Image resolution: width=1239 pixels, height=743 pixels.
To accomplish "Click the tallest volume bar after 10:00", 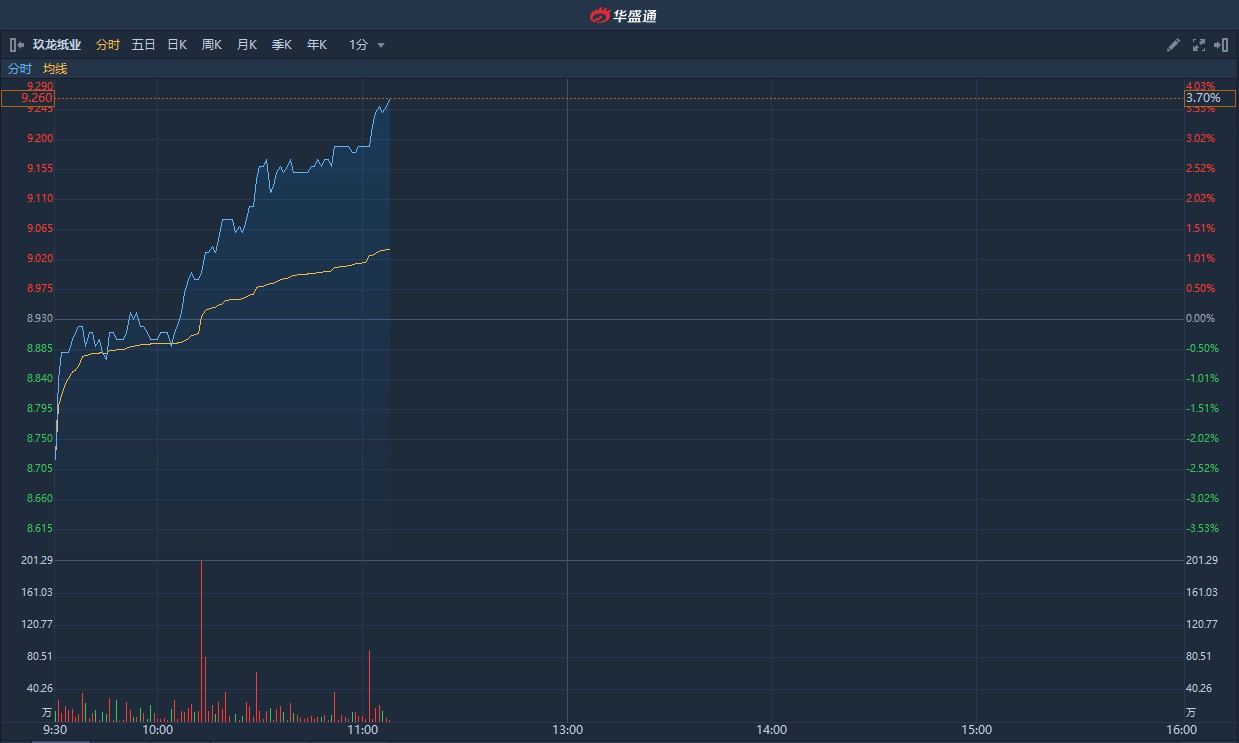I will 202,641.
